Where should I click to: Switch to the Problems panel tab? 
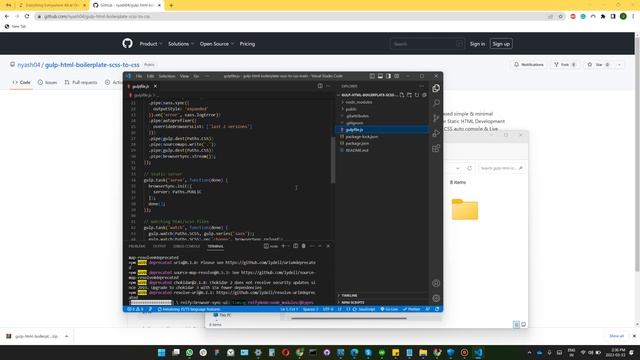[x=137, y=246]
